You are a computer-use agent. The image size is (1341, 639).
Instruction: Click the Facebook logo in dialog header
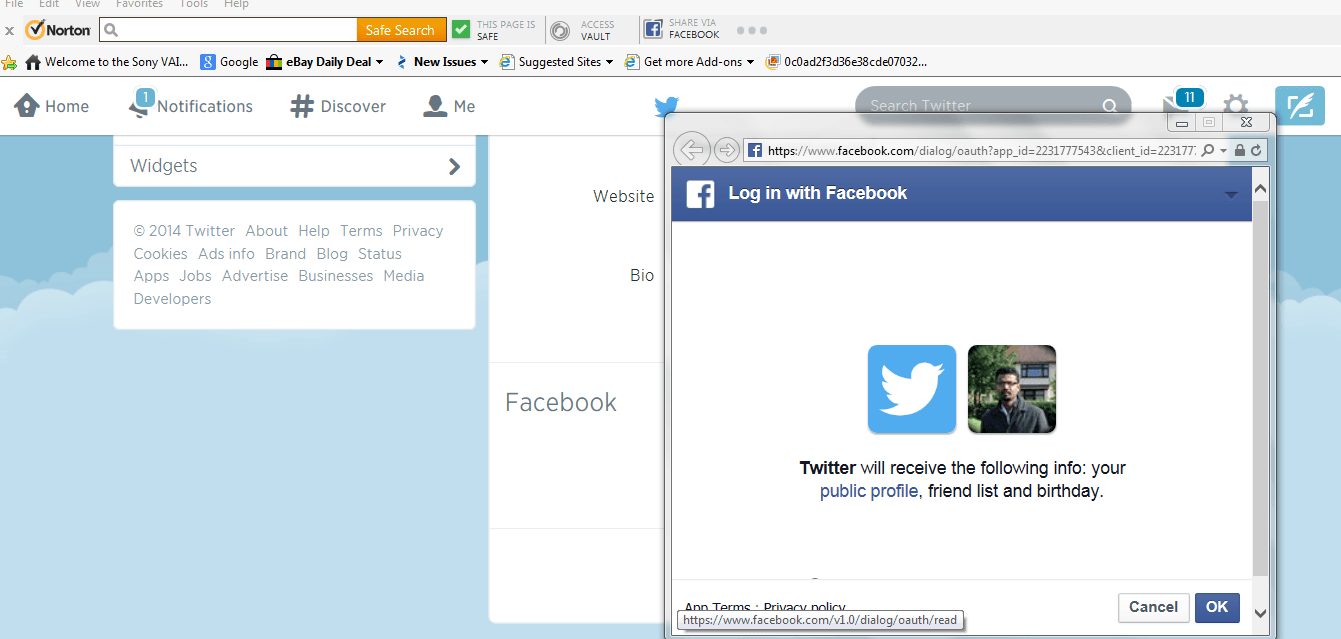tap(700, 194)
